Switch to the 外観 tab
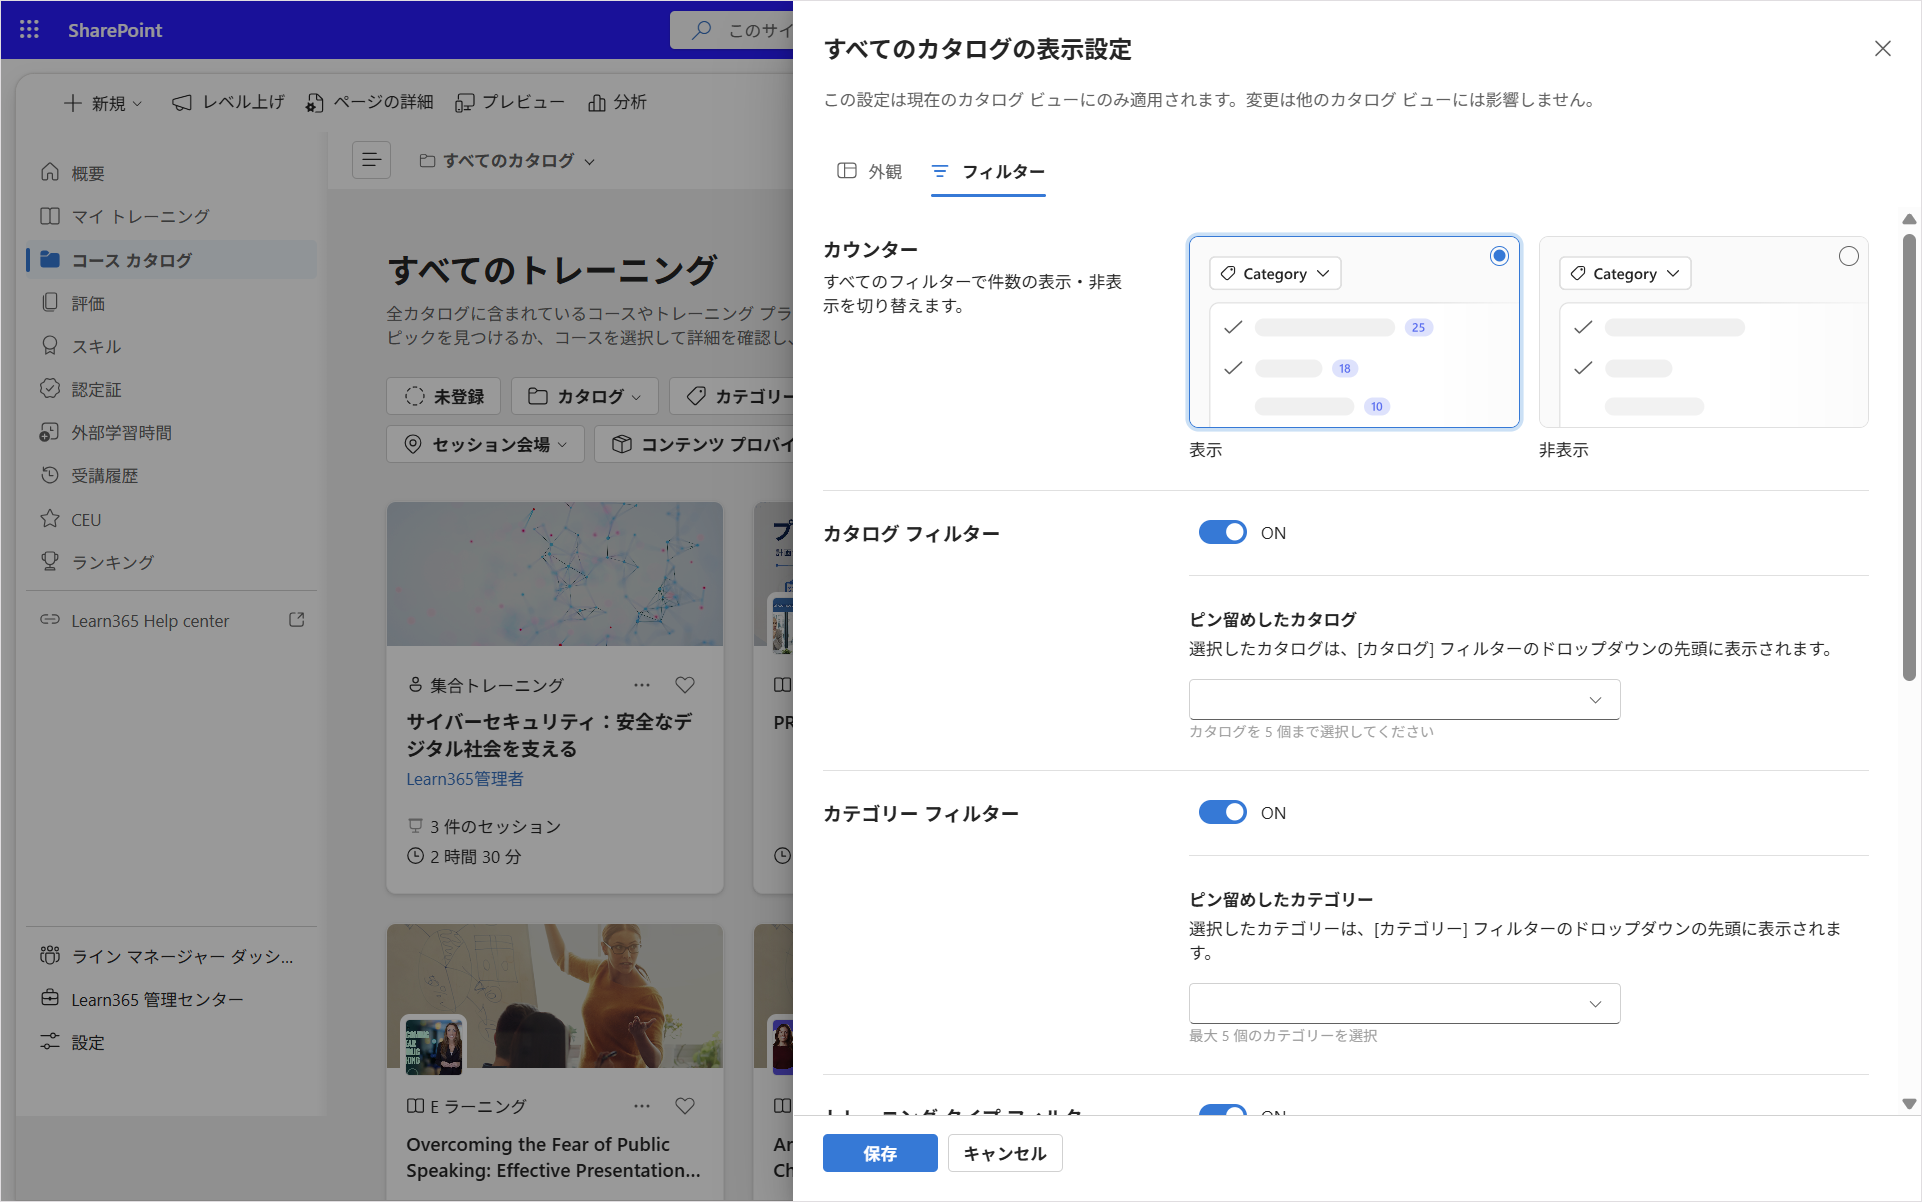The image size is (1922, 1202). click(x=869, y=172)
